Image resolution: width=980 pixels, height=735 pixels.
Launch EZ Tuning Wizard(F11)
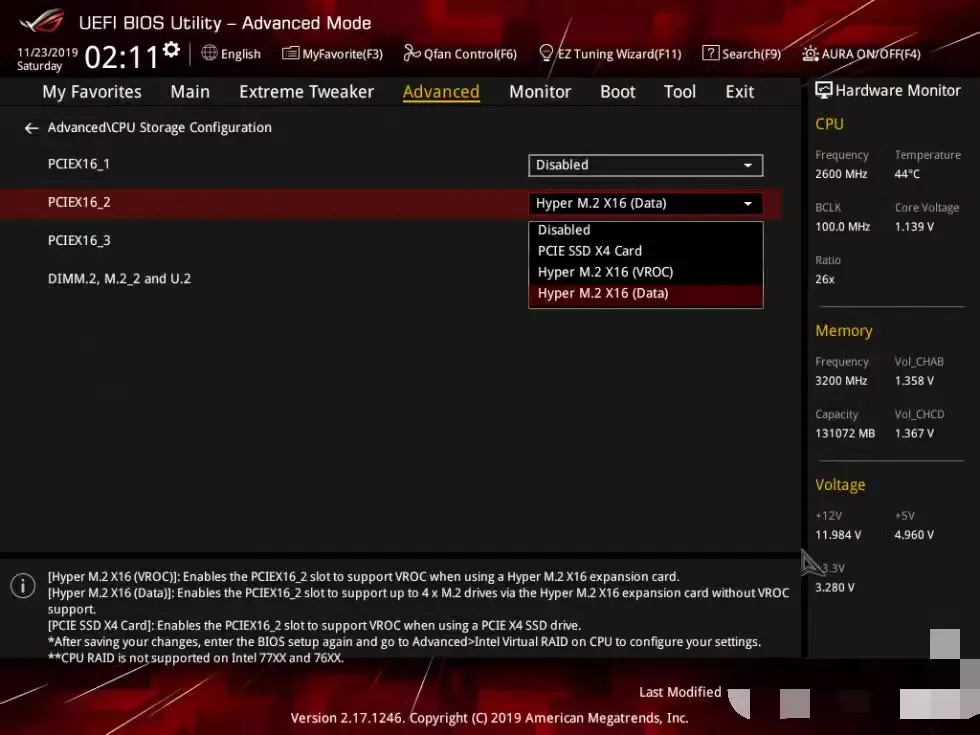[610, 54]
